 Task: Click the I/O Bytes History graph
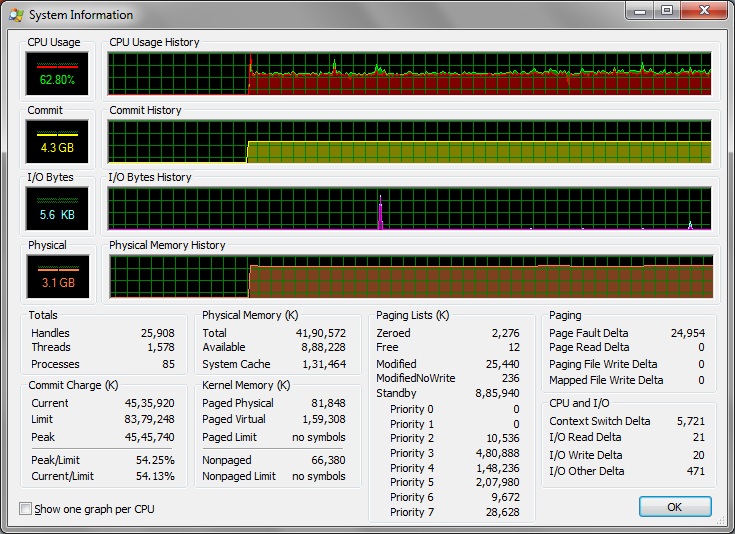pos(409,209)
